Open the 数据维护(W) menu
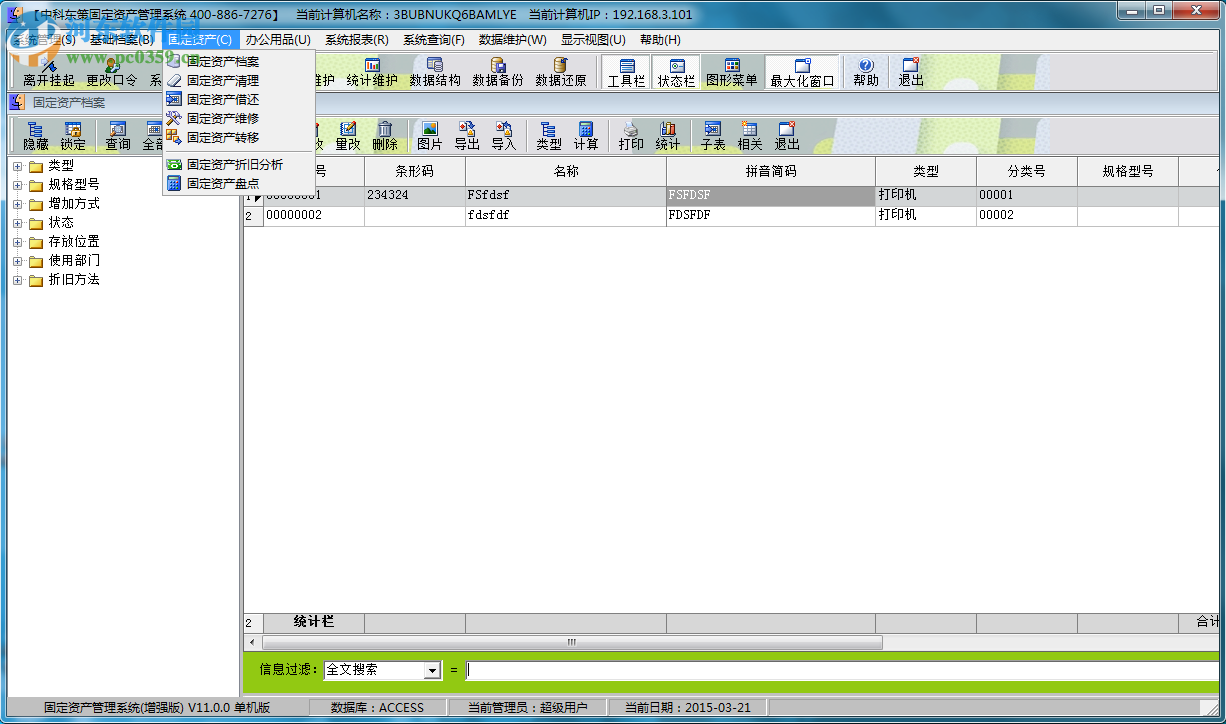This screenshot has height=724, width=1226. [513, 40]
